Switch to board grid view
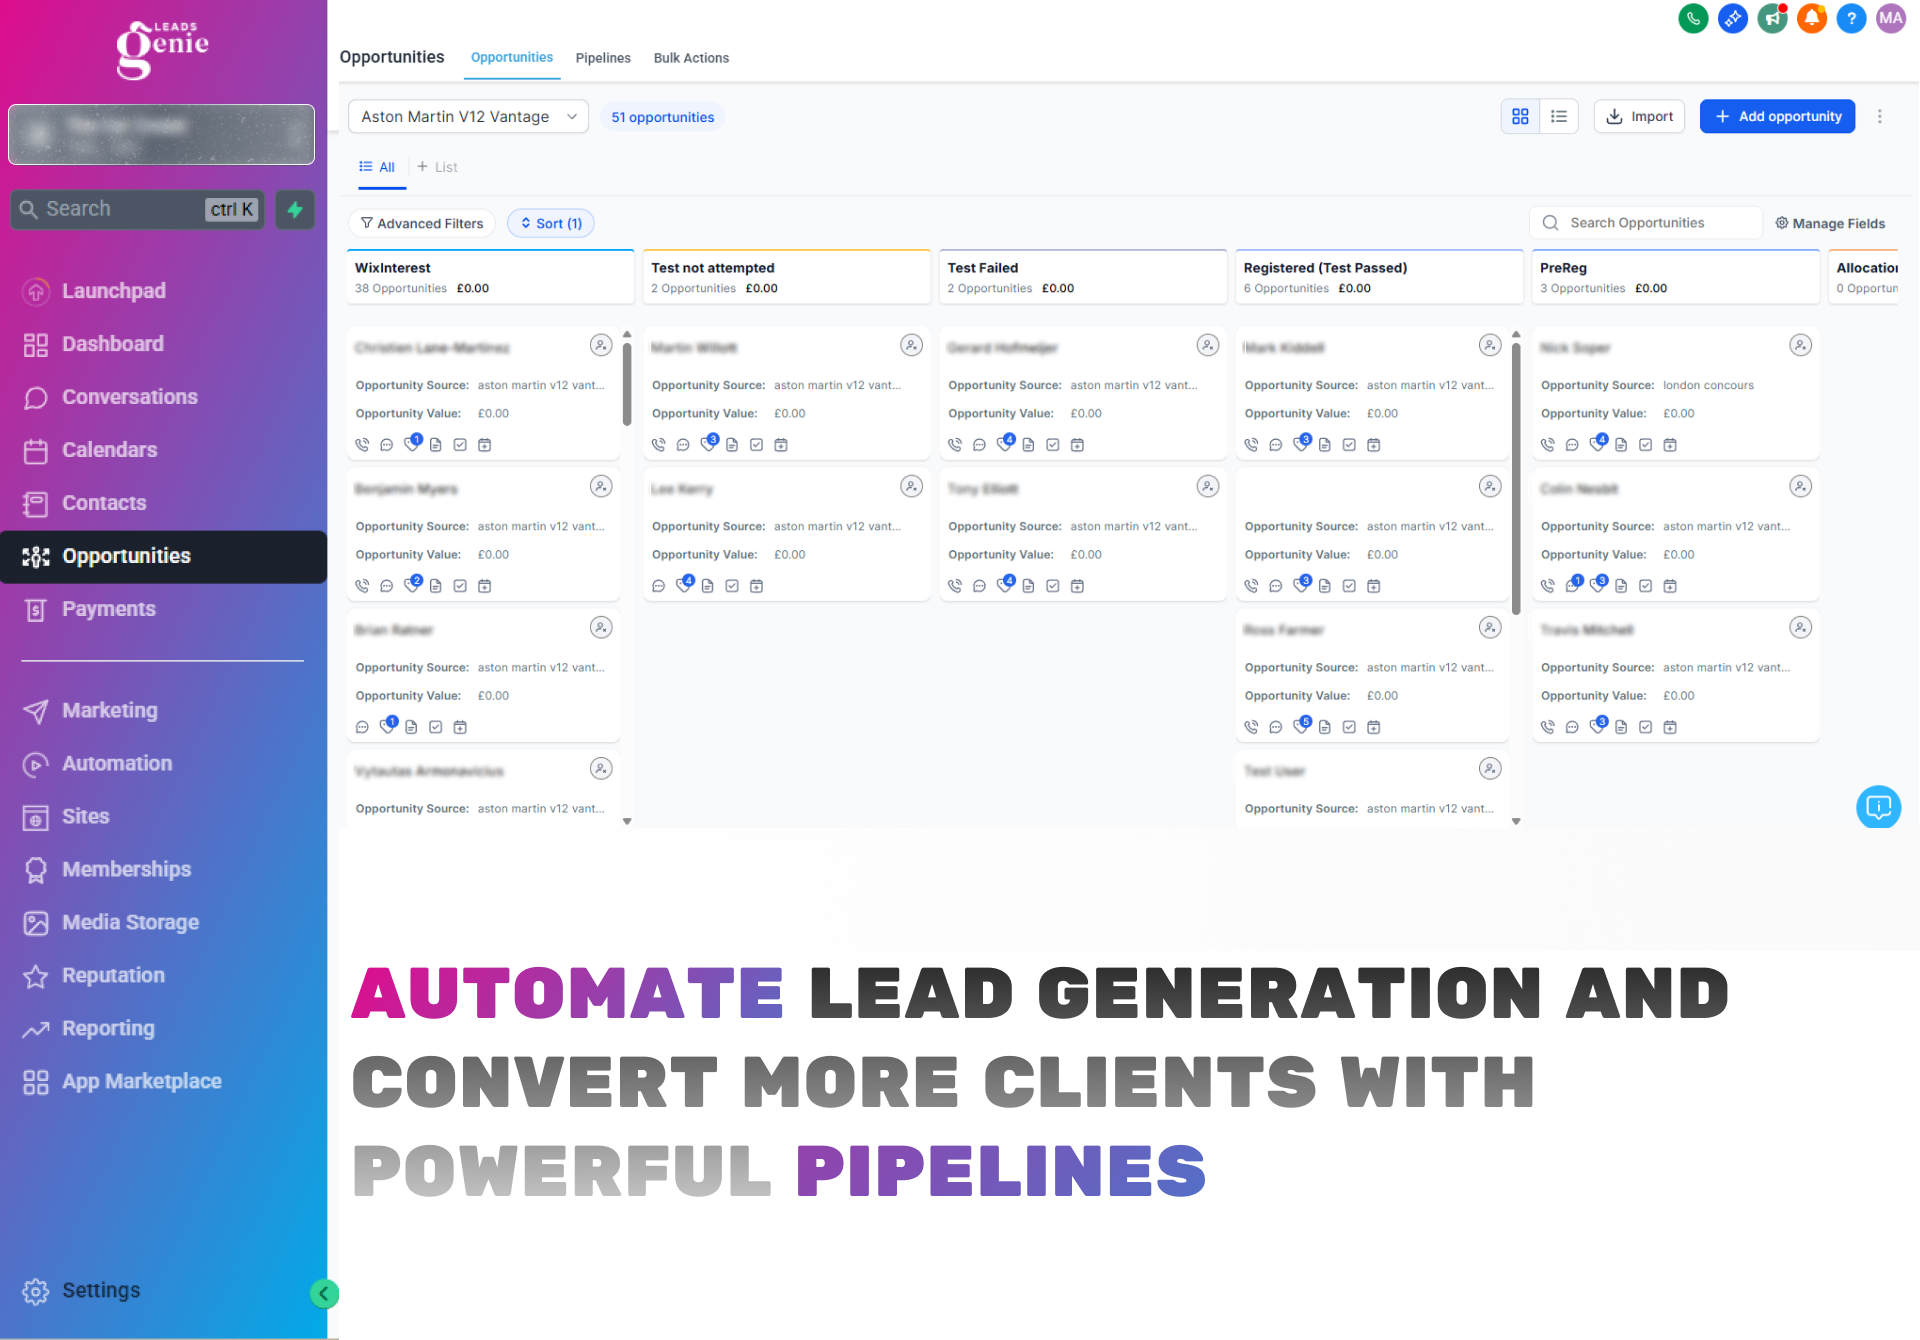 [1520, 116]
